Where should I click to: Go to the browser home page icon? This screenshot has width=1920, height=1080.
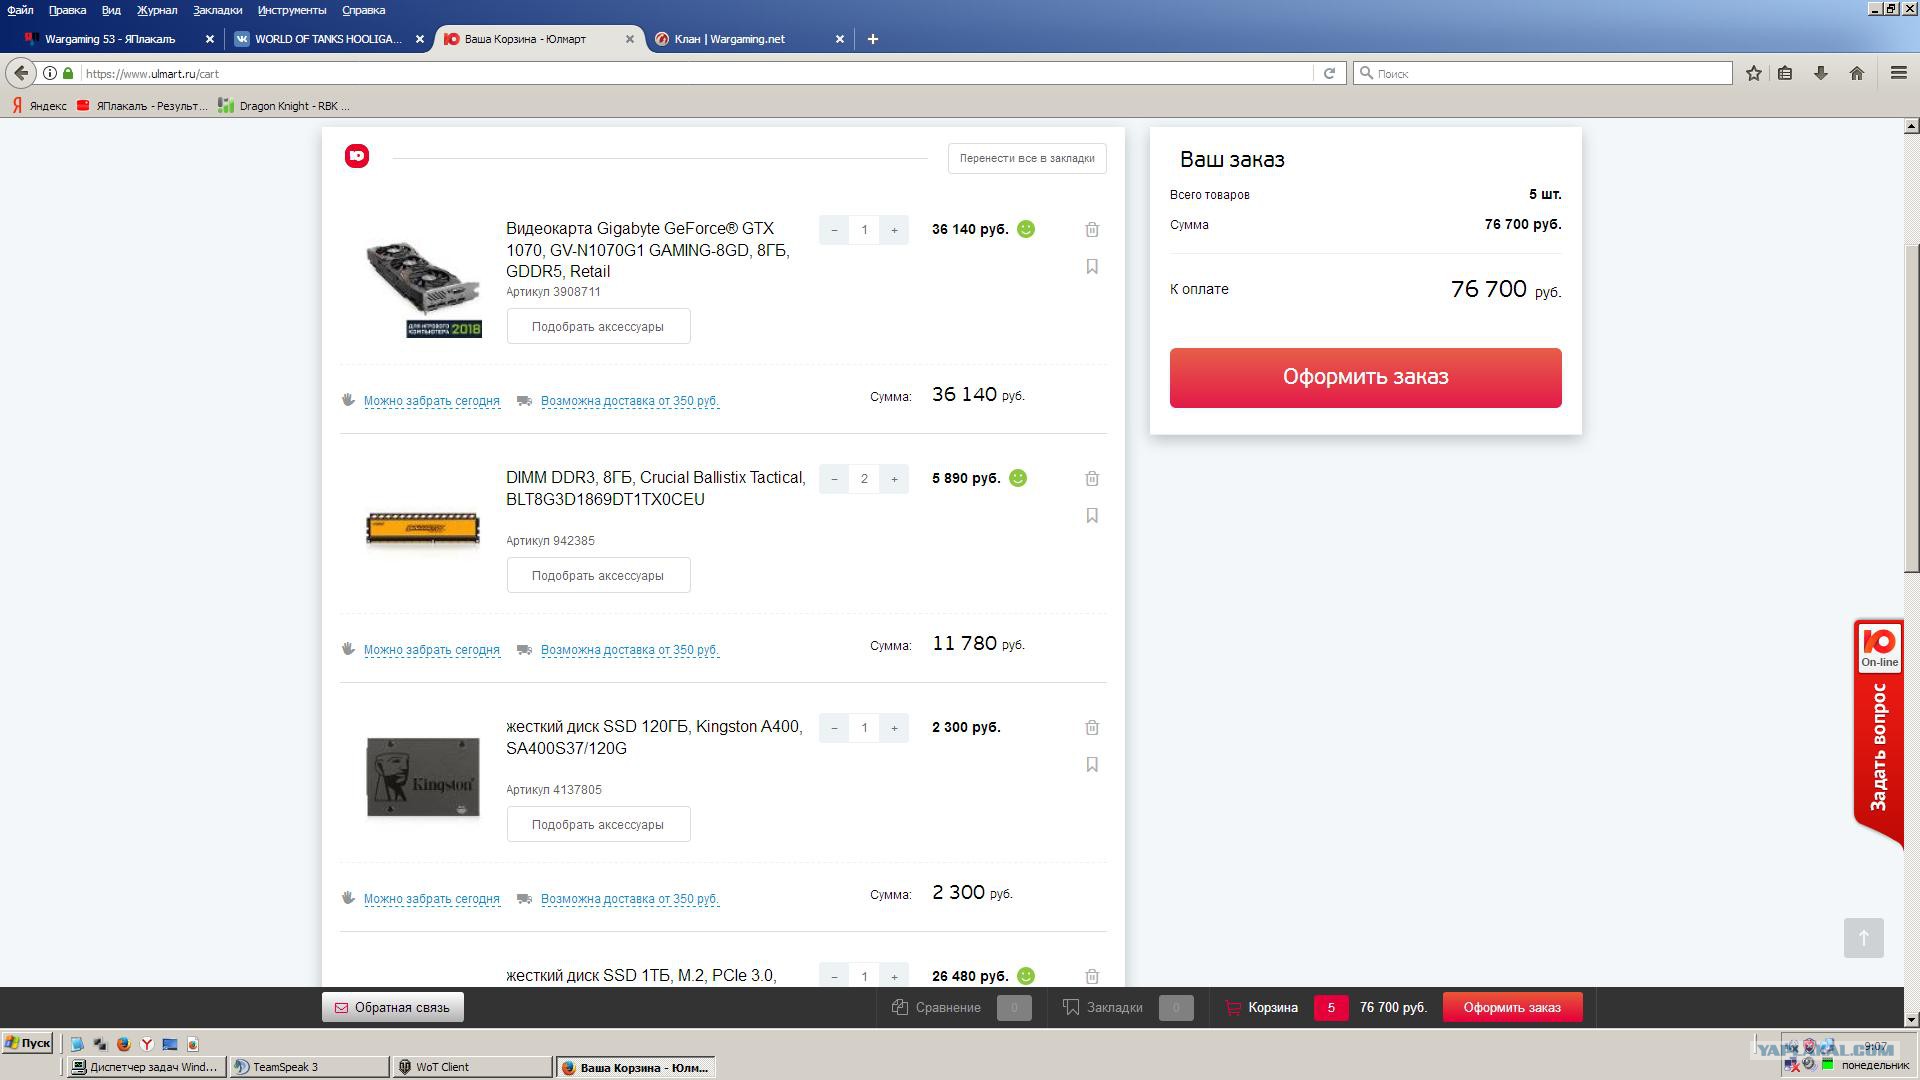click(1857, 73)
